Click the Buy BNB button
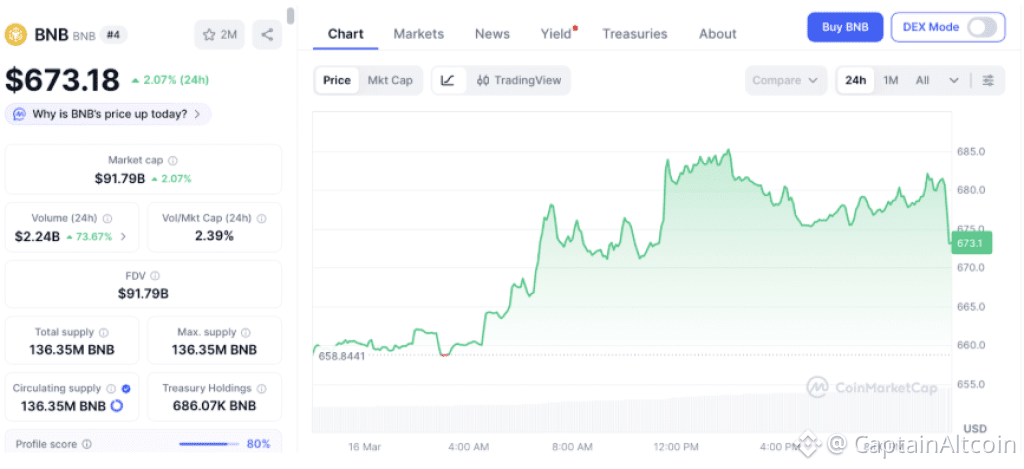 tap(844, 27)
